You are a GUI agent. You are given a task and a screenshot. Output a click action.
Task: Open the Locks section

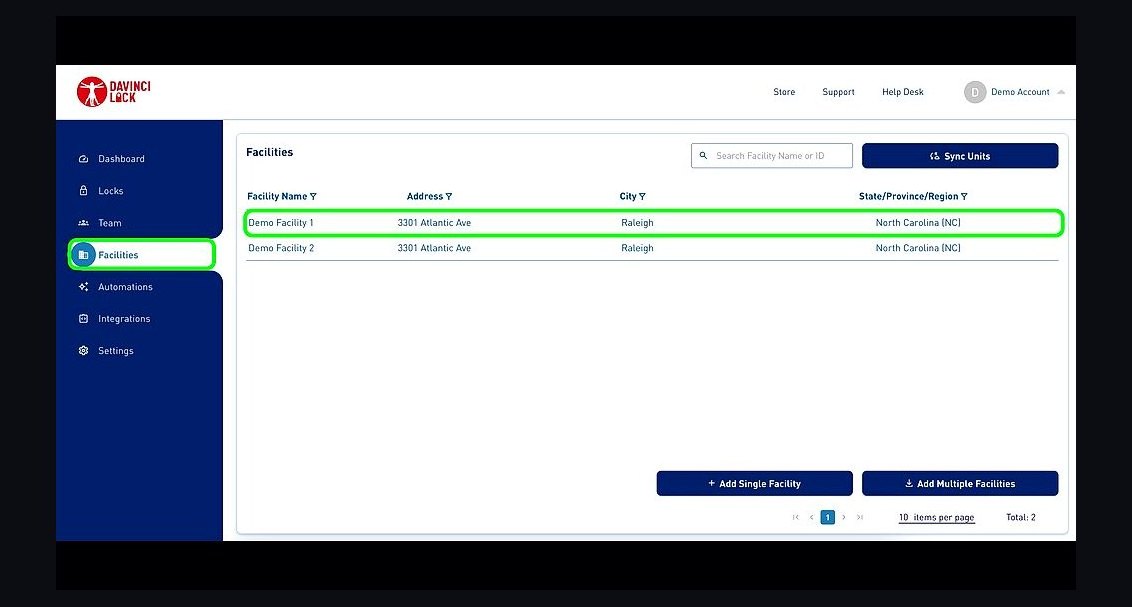110,191
